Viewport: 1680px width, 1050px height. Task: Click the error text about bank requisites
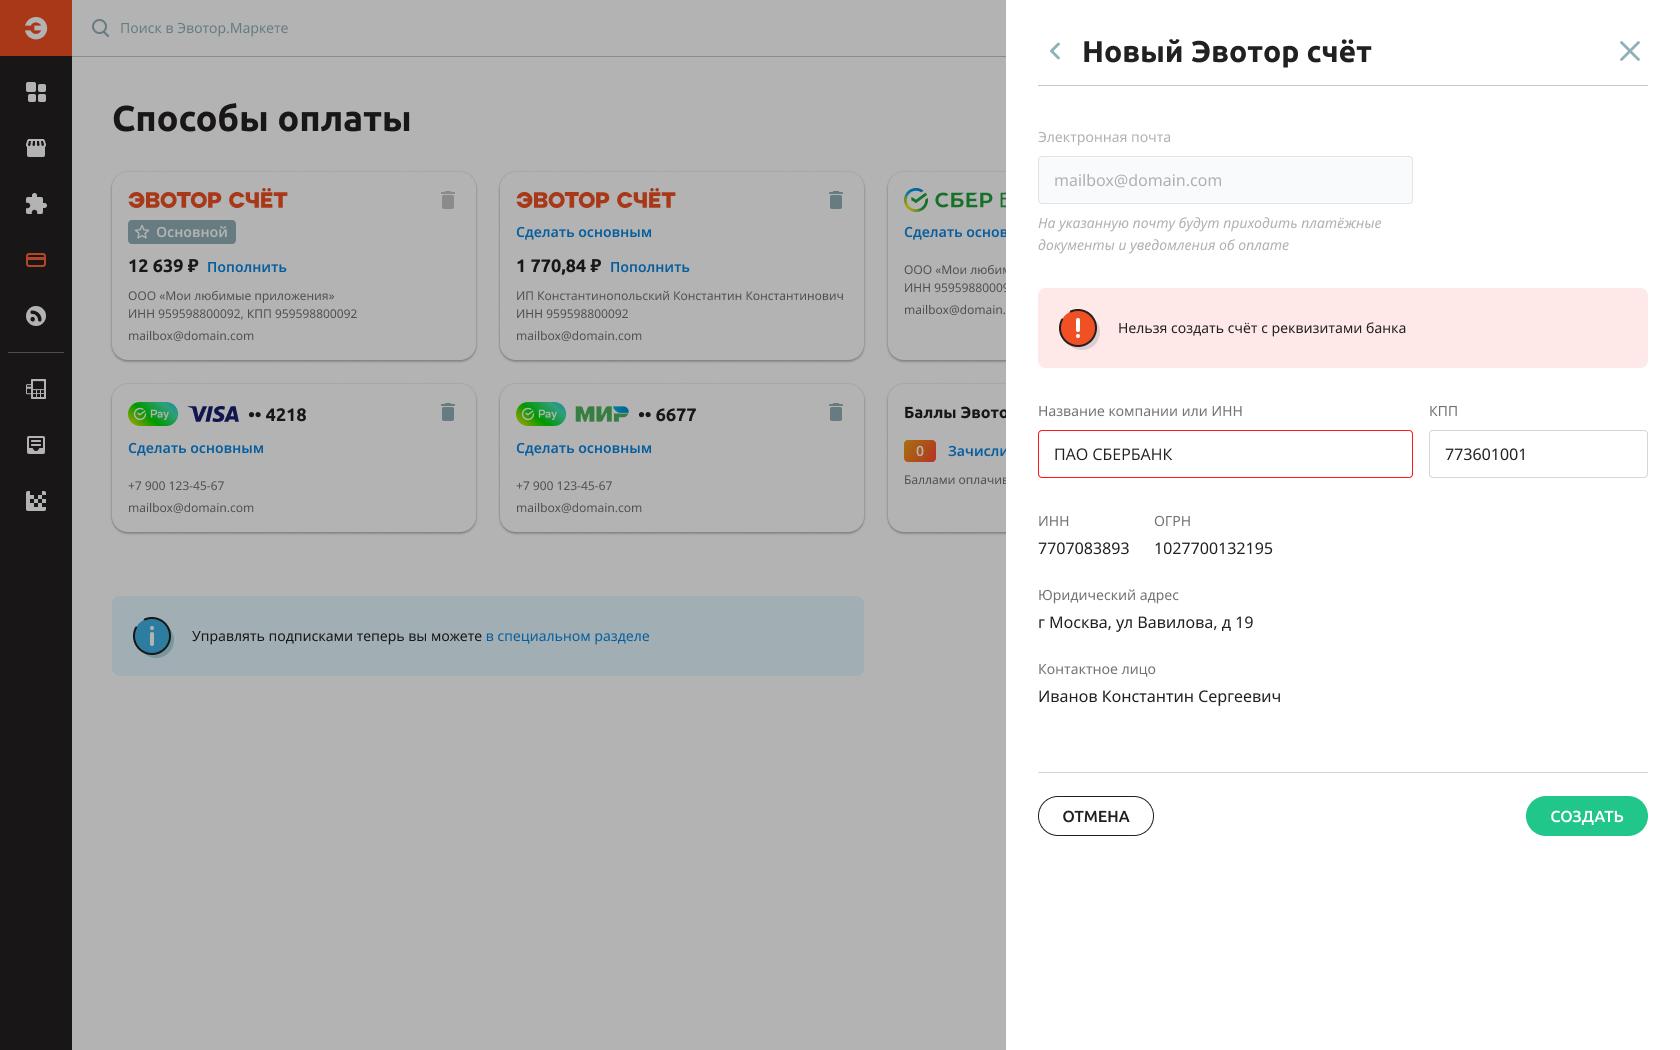pyautogui.click(x=1262, y=328)
